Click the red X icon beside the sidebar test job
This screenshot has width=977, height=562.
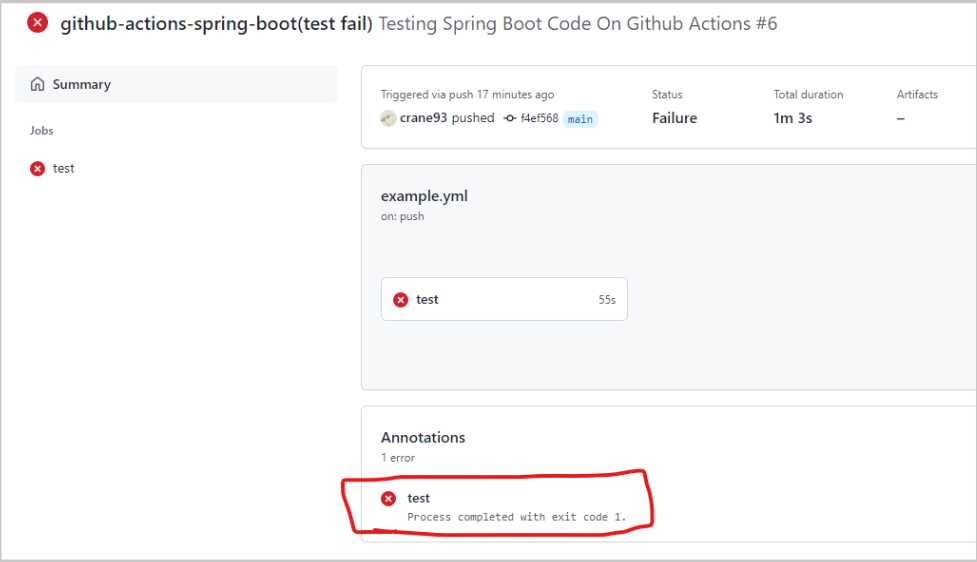point(38,169)
